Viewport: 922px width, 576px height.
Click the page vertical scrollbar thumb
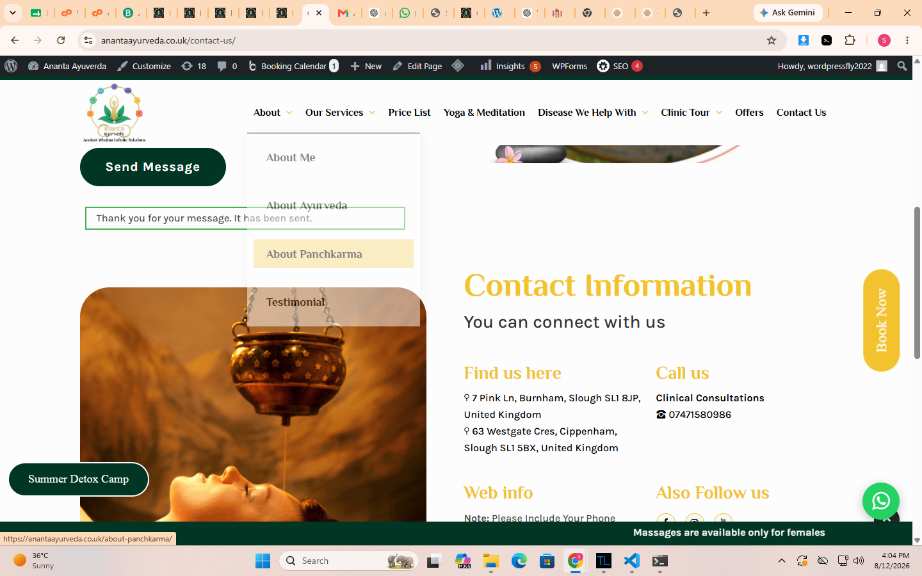coord(916,282)
